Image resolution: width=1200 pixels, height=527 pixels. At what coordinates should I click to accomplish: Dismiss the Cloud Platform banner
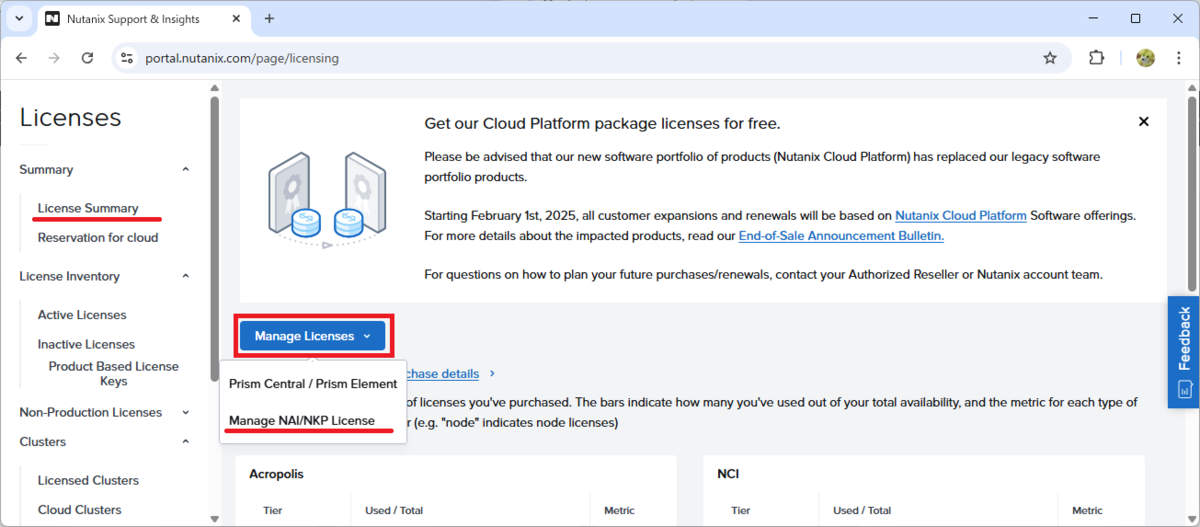point(1144,122)
